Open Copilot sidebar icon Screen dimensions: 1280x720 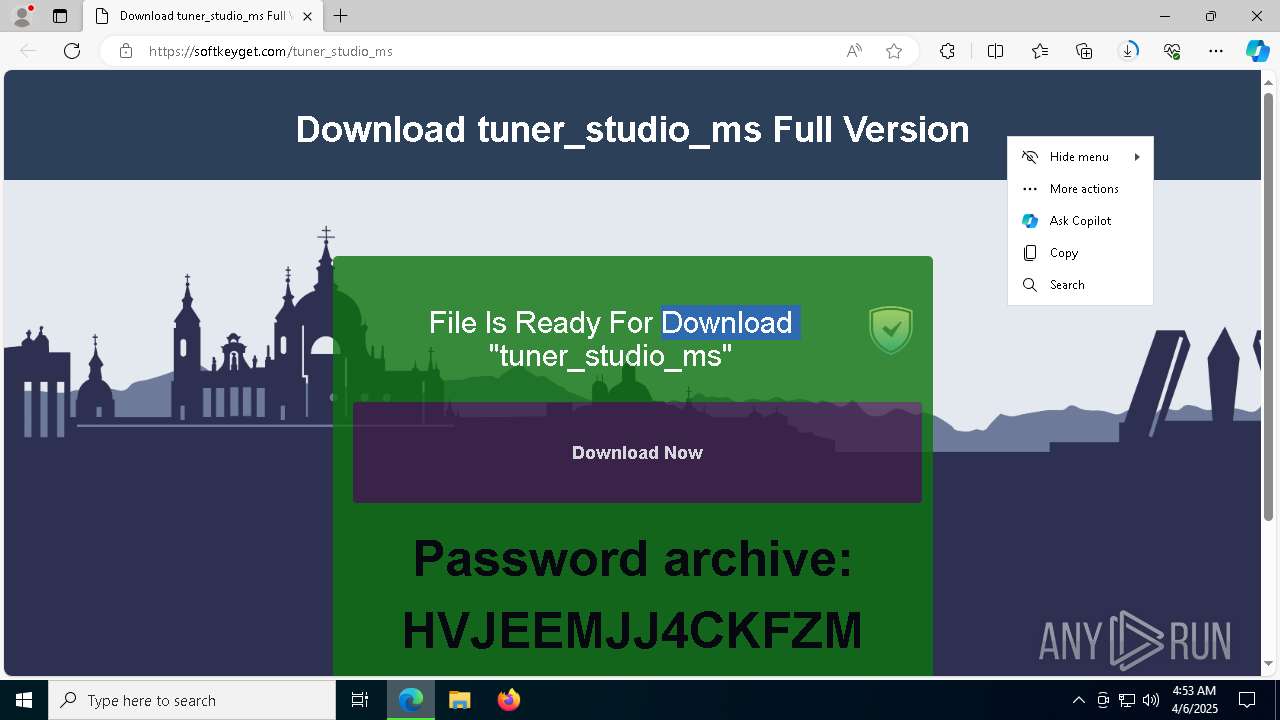tap(1258, 51)
